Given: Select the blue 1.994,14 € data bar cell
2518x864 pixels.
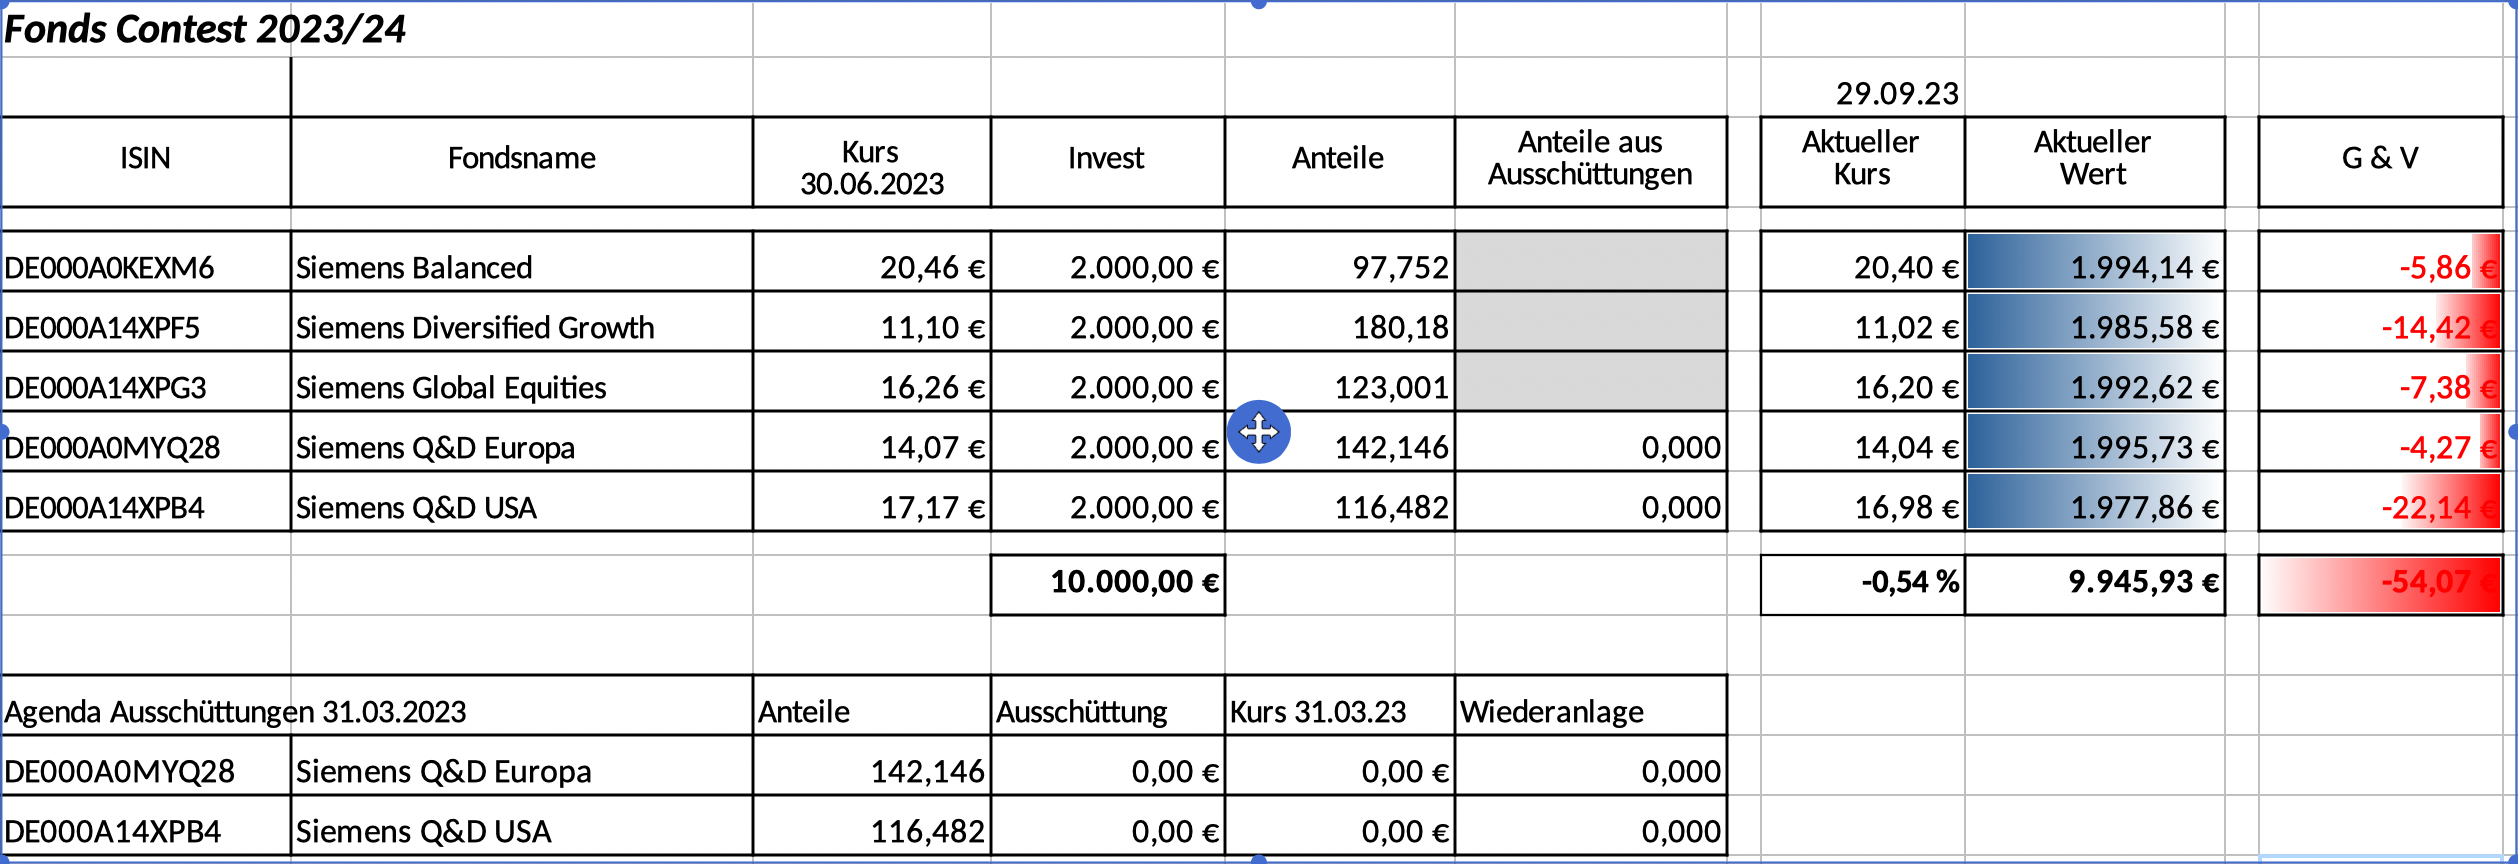Looking at the screenshot, I should (x=2095, y=268).
